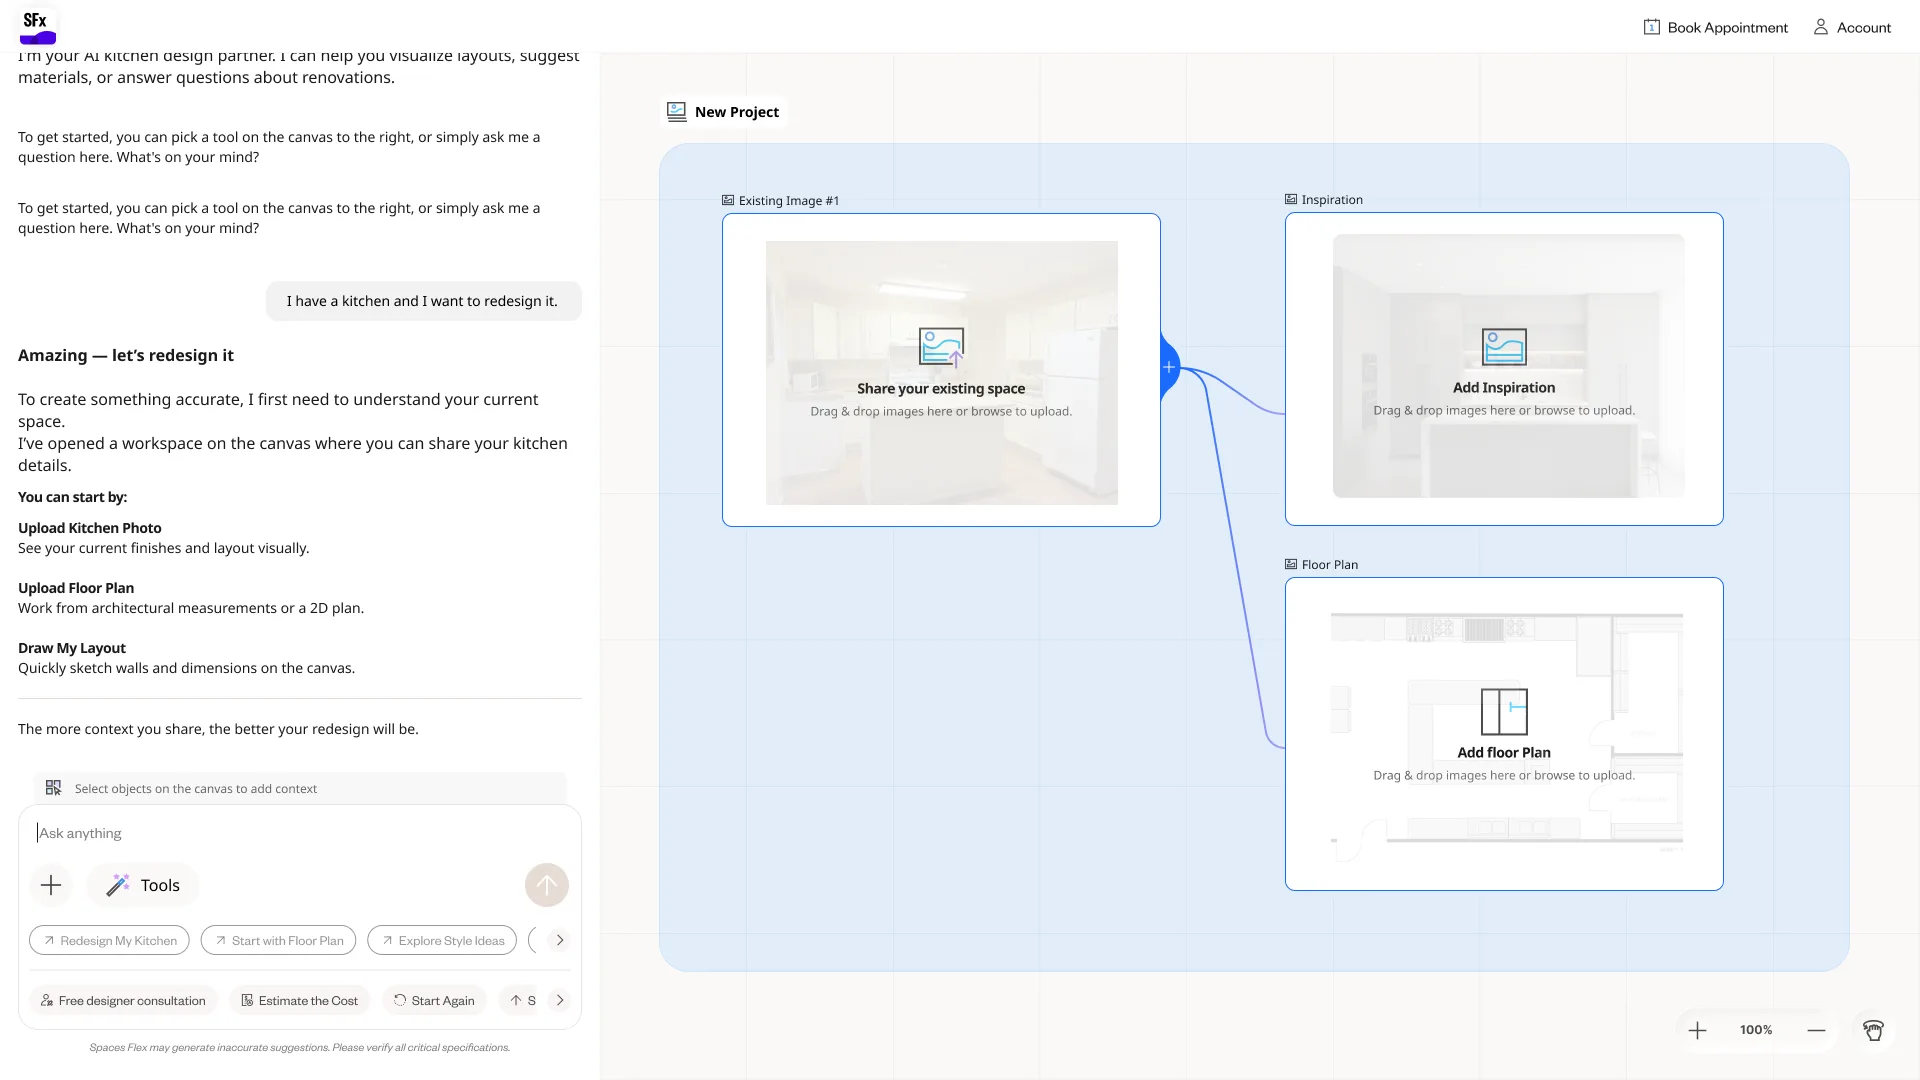Click the Draw My Layout heading
This screenshot has width=1920, height=1080.
(x=72, y=648)
